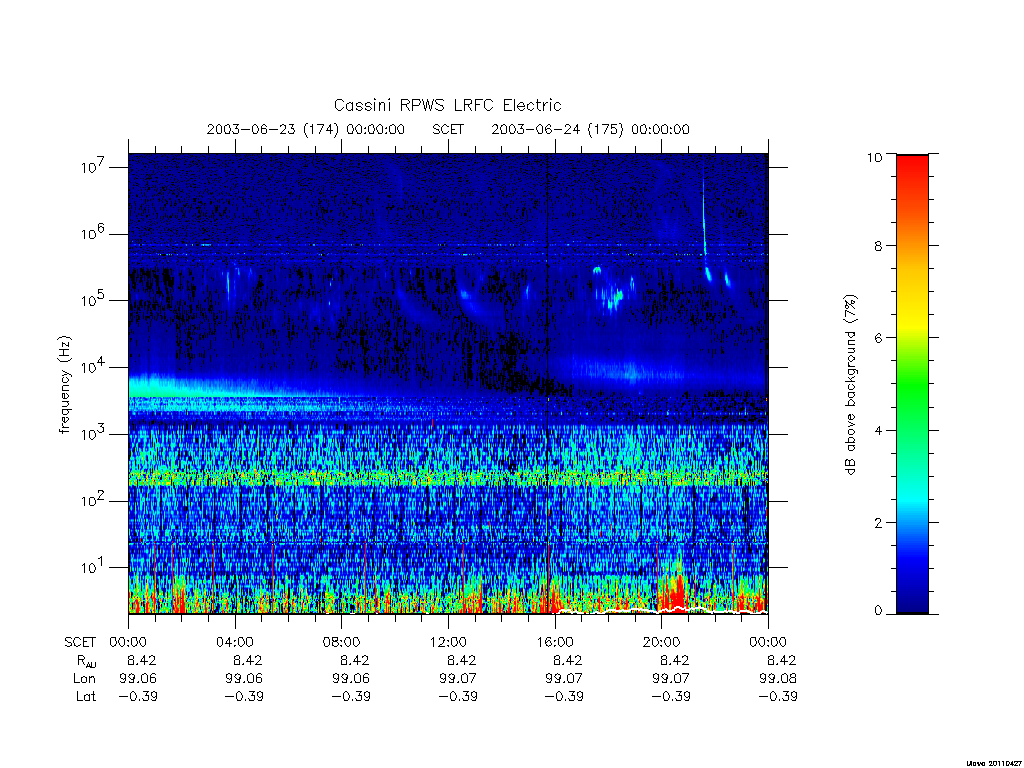The height and width of the screenshot is (768, 1024).
Task: Click the 10^1 frequency tick label
Action: coord(94,567)
